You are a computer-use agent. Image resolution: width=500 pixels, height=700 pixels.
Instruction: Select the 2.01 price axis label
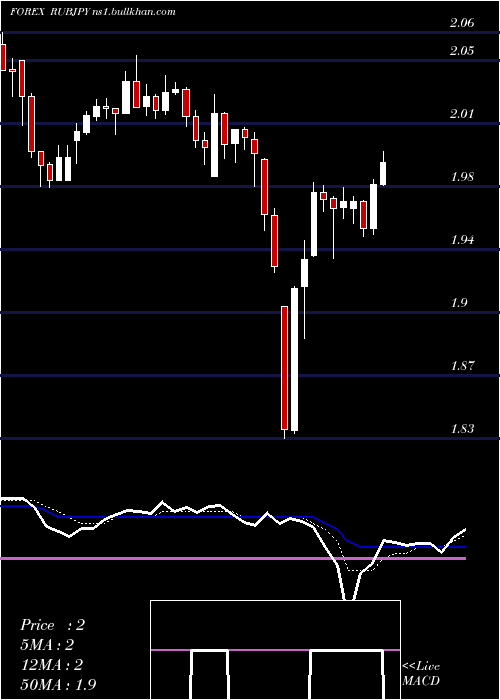(x=462, y=114)
